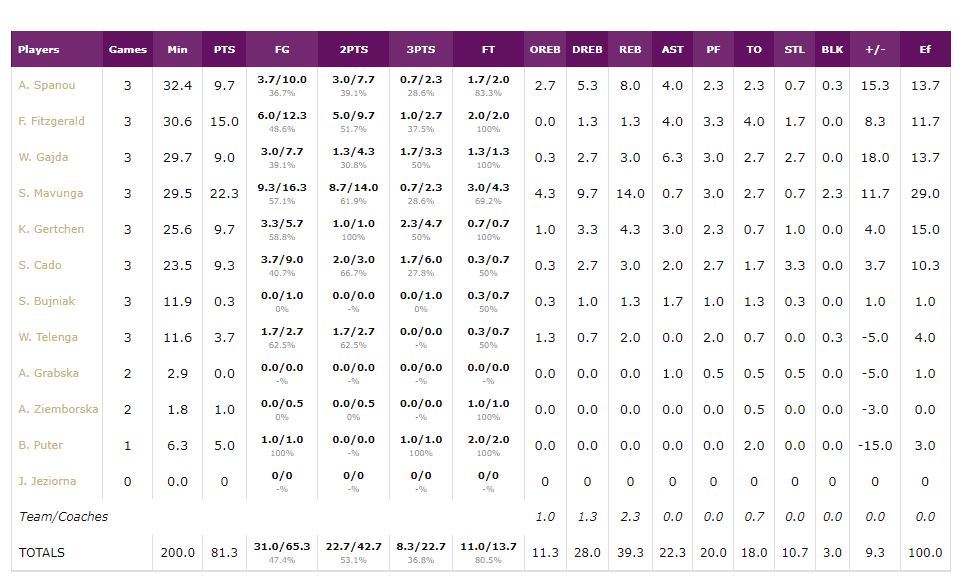Open K. Gertchen player profile
The image size is (964, 586).
[x=50, y=229]
